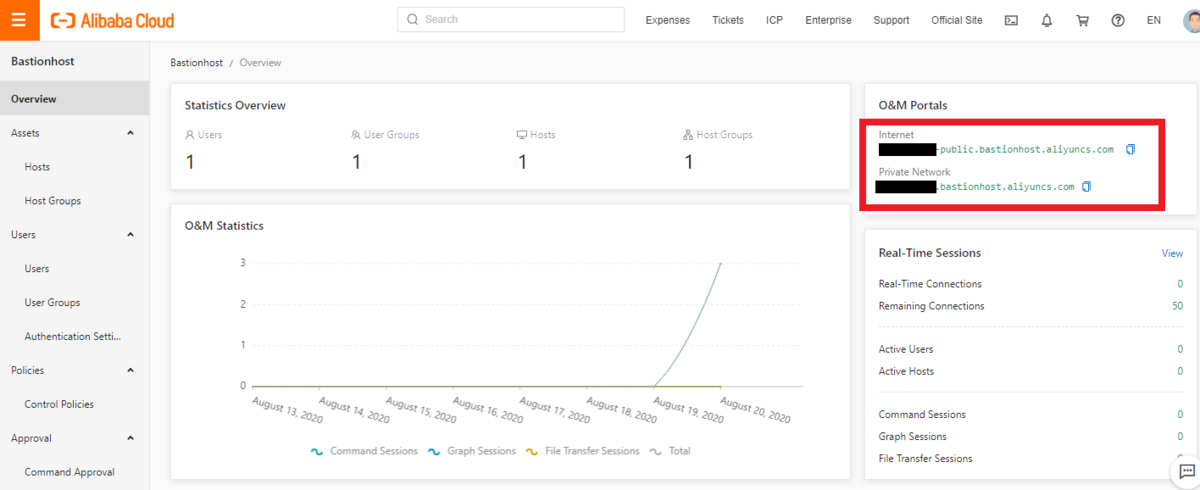Open the Cloud Shell terminal icon
This screenshot has width=1200, height=490.
[x=1011, y=20]
